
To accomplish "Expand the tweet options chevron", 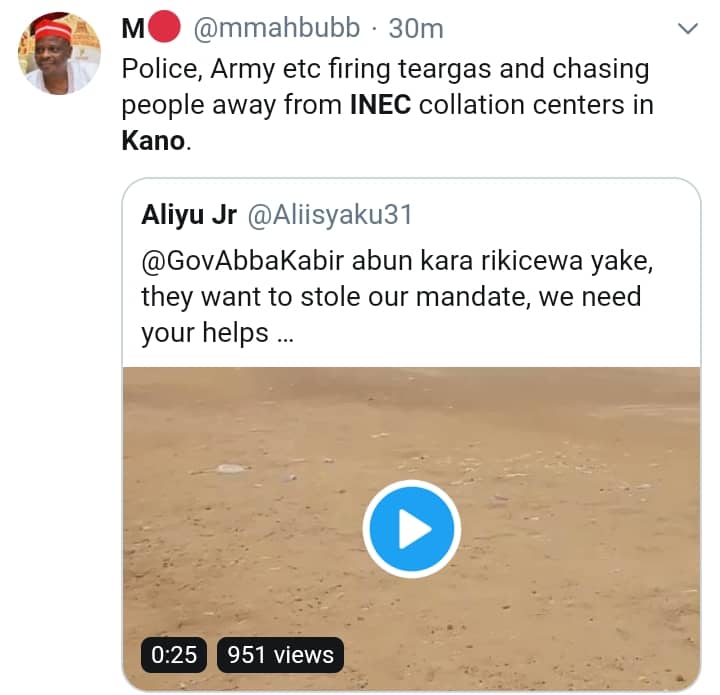I will (x=687, y=30).
